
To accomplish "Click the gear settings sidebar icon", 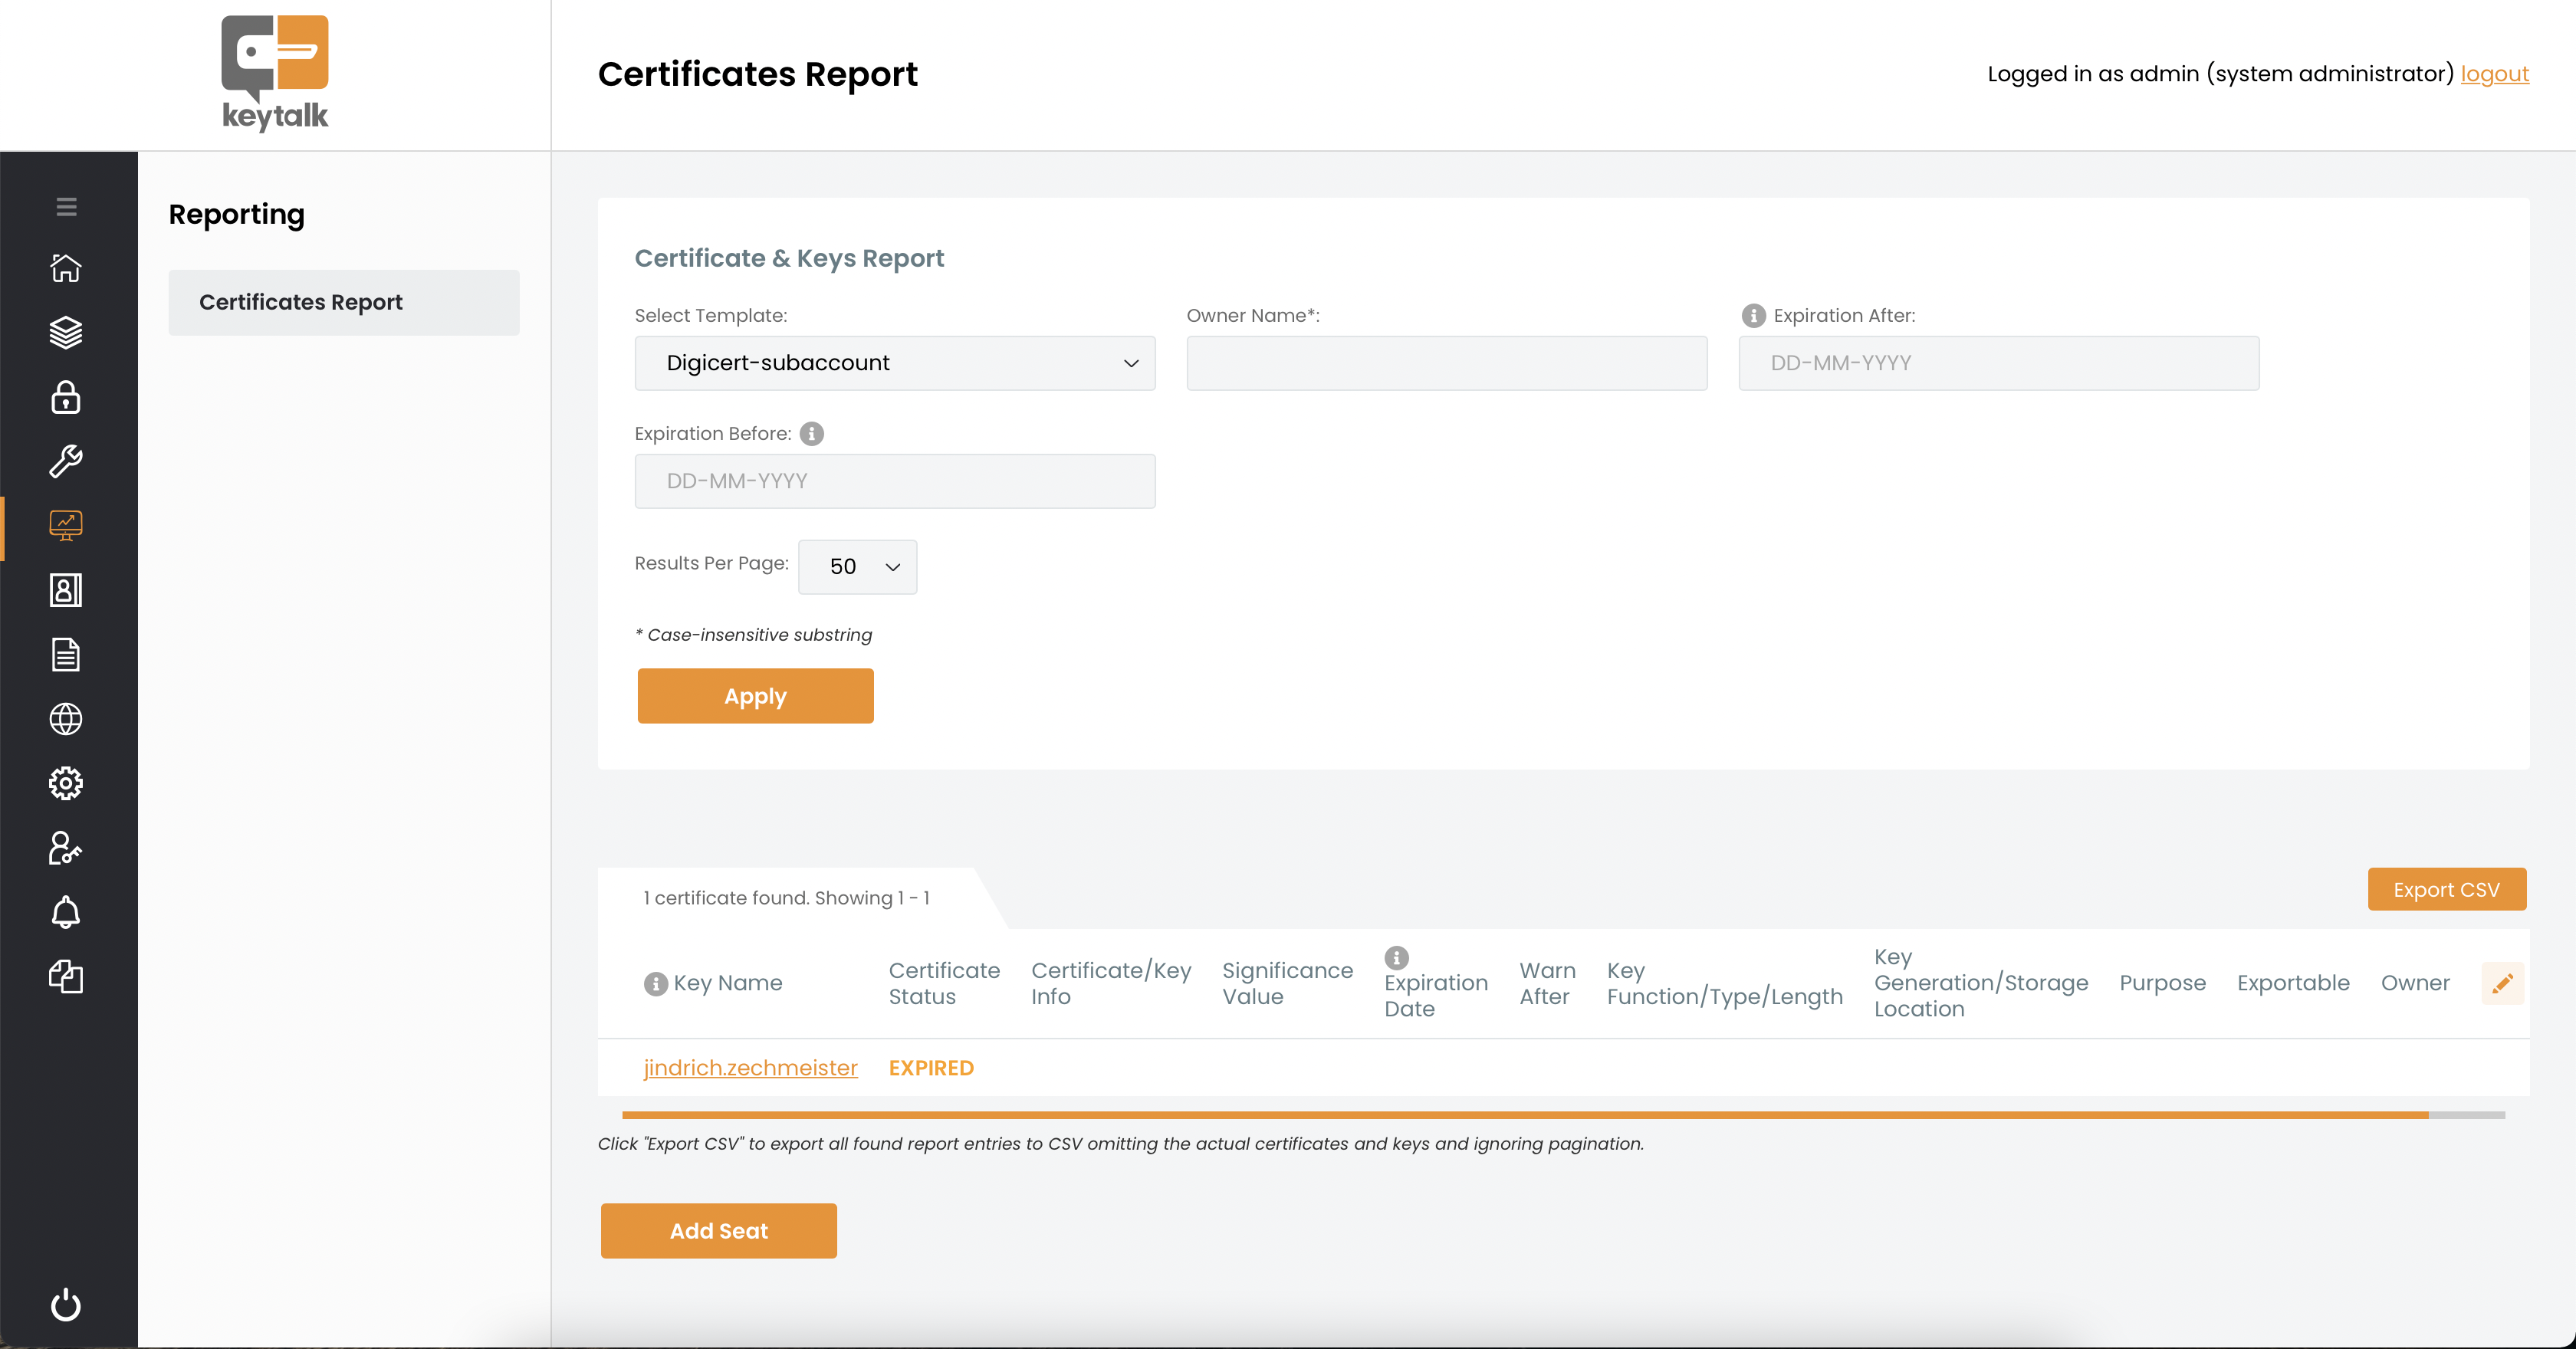I will point(66,783).
